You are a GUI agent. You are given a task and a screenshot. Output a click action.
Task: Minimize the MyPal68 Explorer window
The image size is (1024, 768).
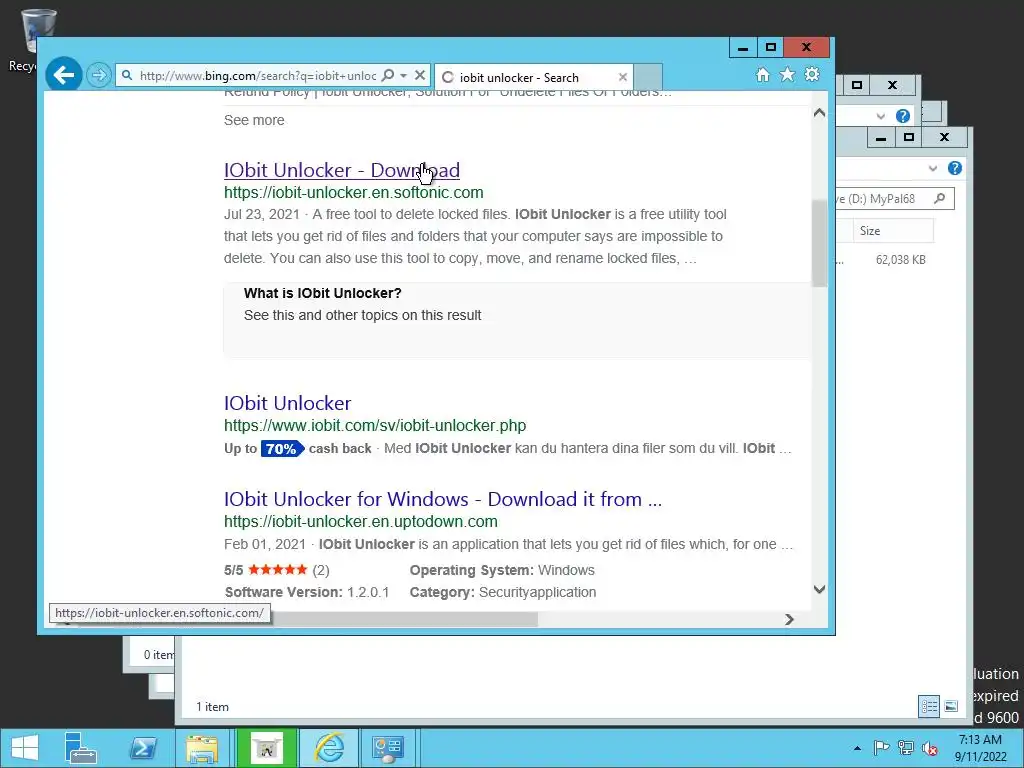tap(881, 137)
